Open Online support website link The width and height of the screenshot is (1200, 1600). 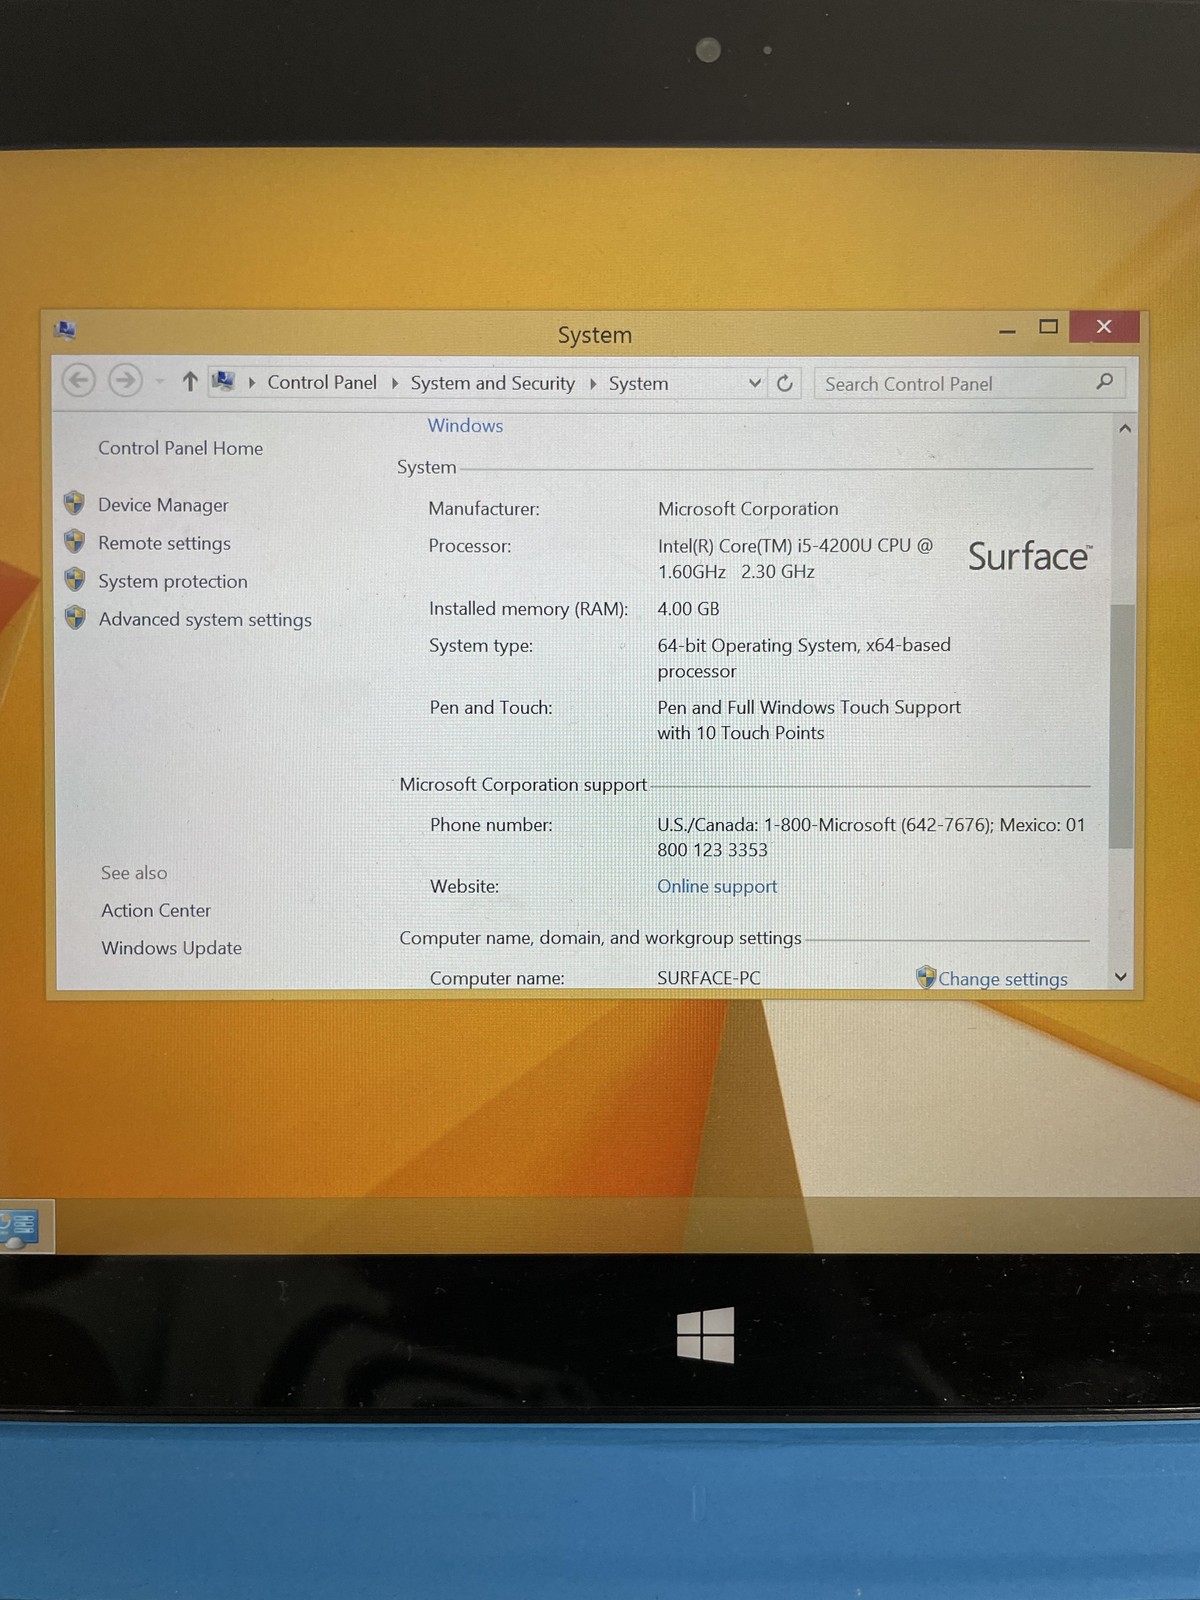(x=717, y=886)
